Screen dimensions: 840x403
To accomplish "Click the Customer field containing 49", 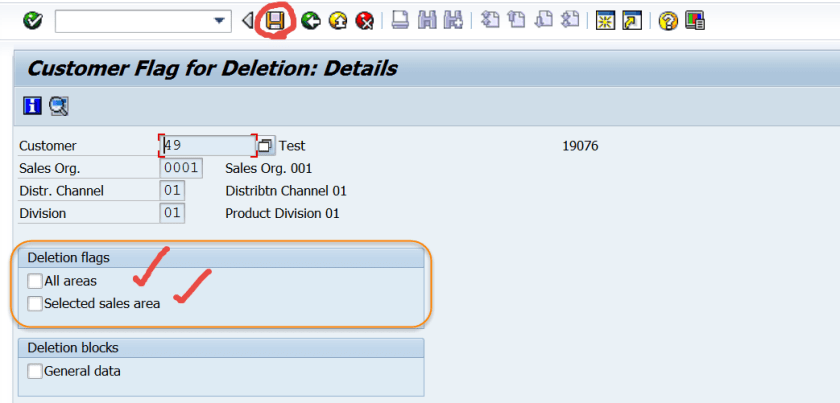I will click(208, 145).
